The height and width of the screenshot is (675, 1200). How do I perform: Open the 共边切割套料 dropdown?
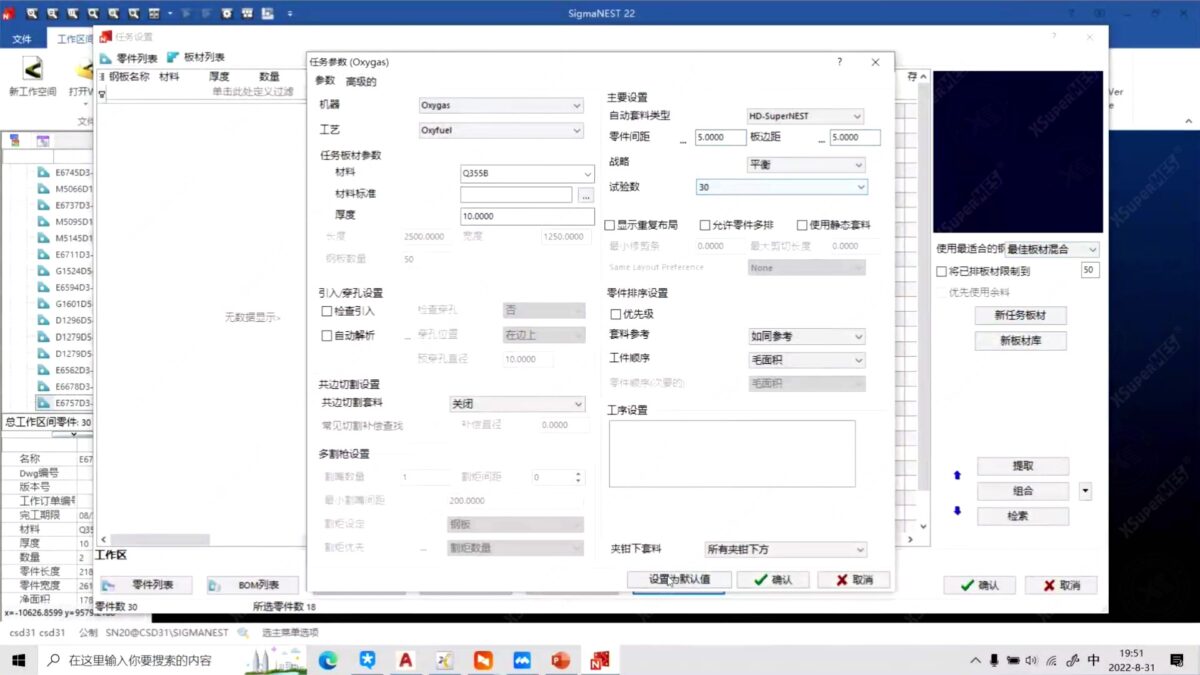pos(517,403)
